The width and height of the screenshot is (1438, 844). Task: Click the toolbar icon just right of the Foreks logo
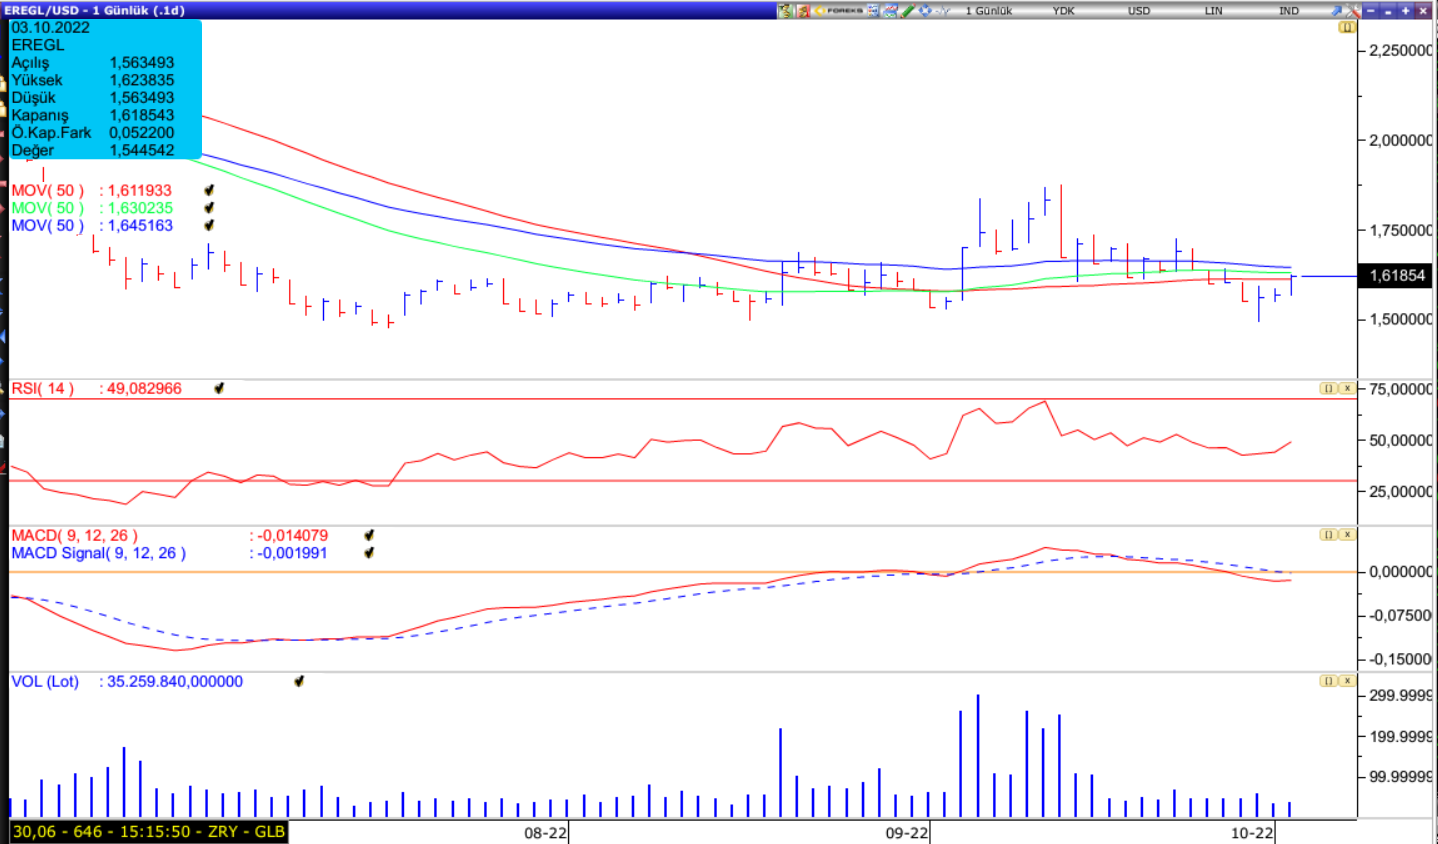[x=873, y=10]
